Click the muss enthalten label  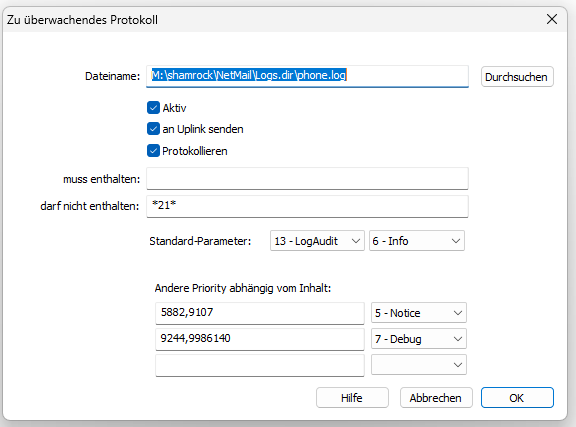pyautogui.click(x=101, y=179)
